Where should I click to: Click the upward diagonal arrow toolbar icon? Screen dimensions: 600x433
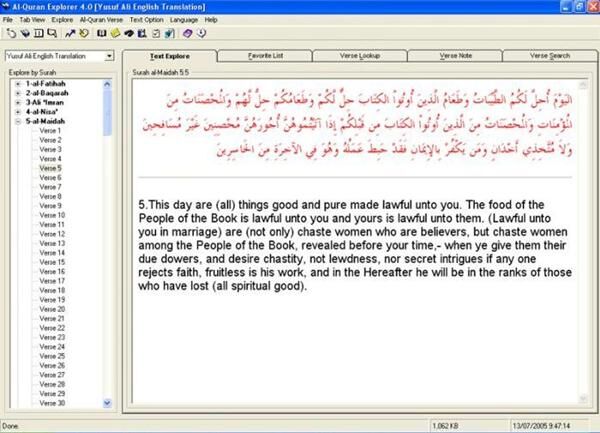click(x=70, y=34)
